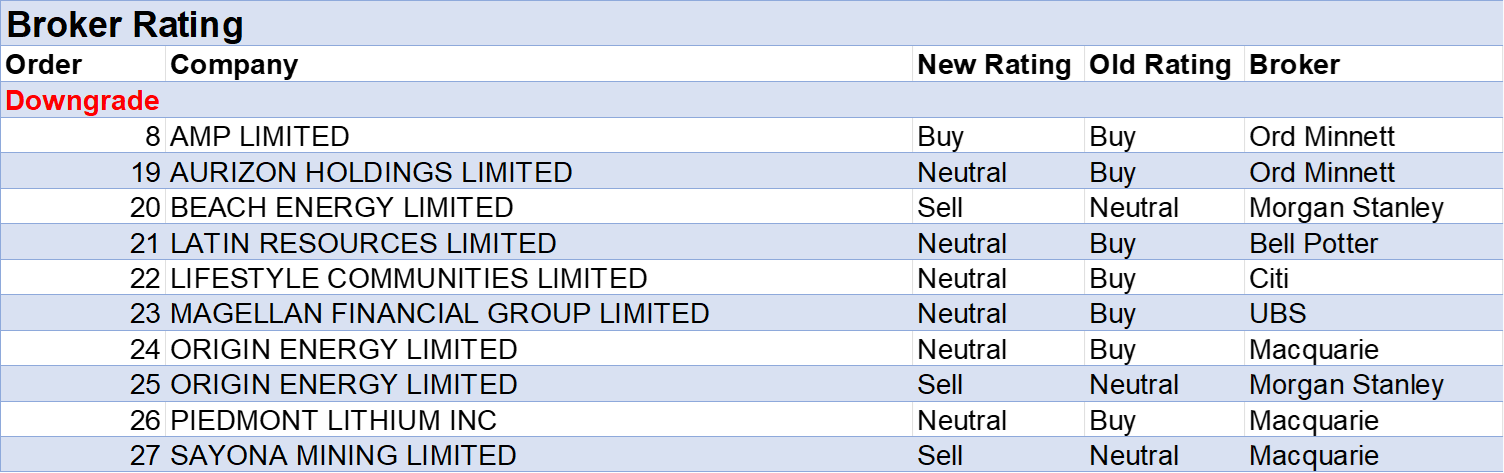1504x473 pixels.
Task: Select the red Downgrade heading cell
Action: (x=83, y=101)
